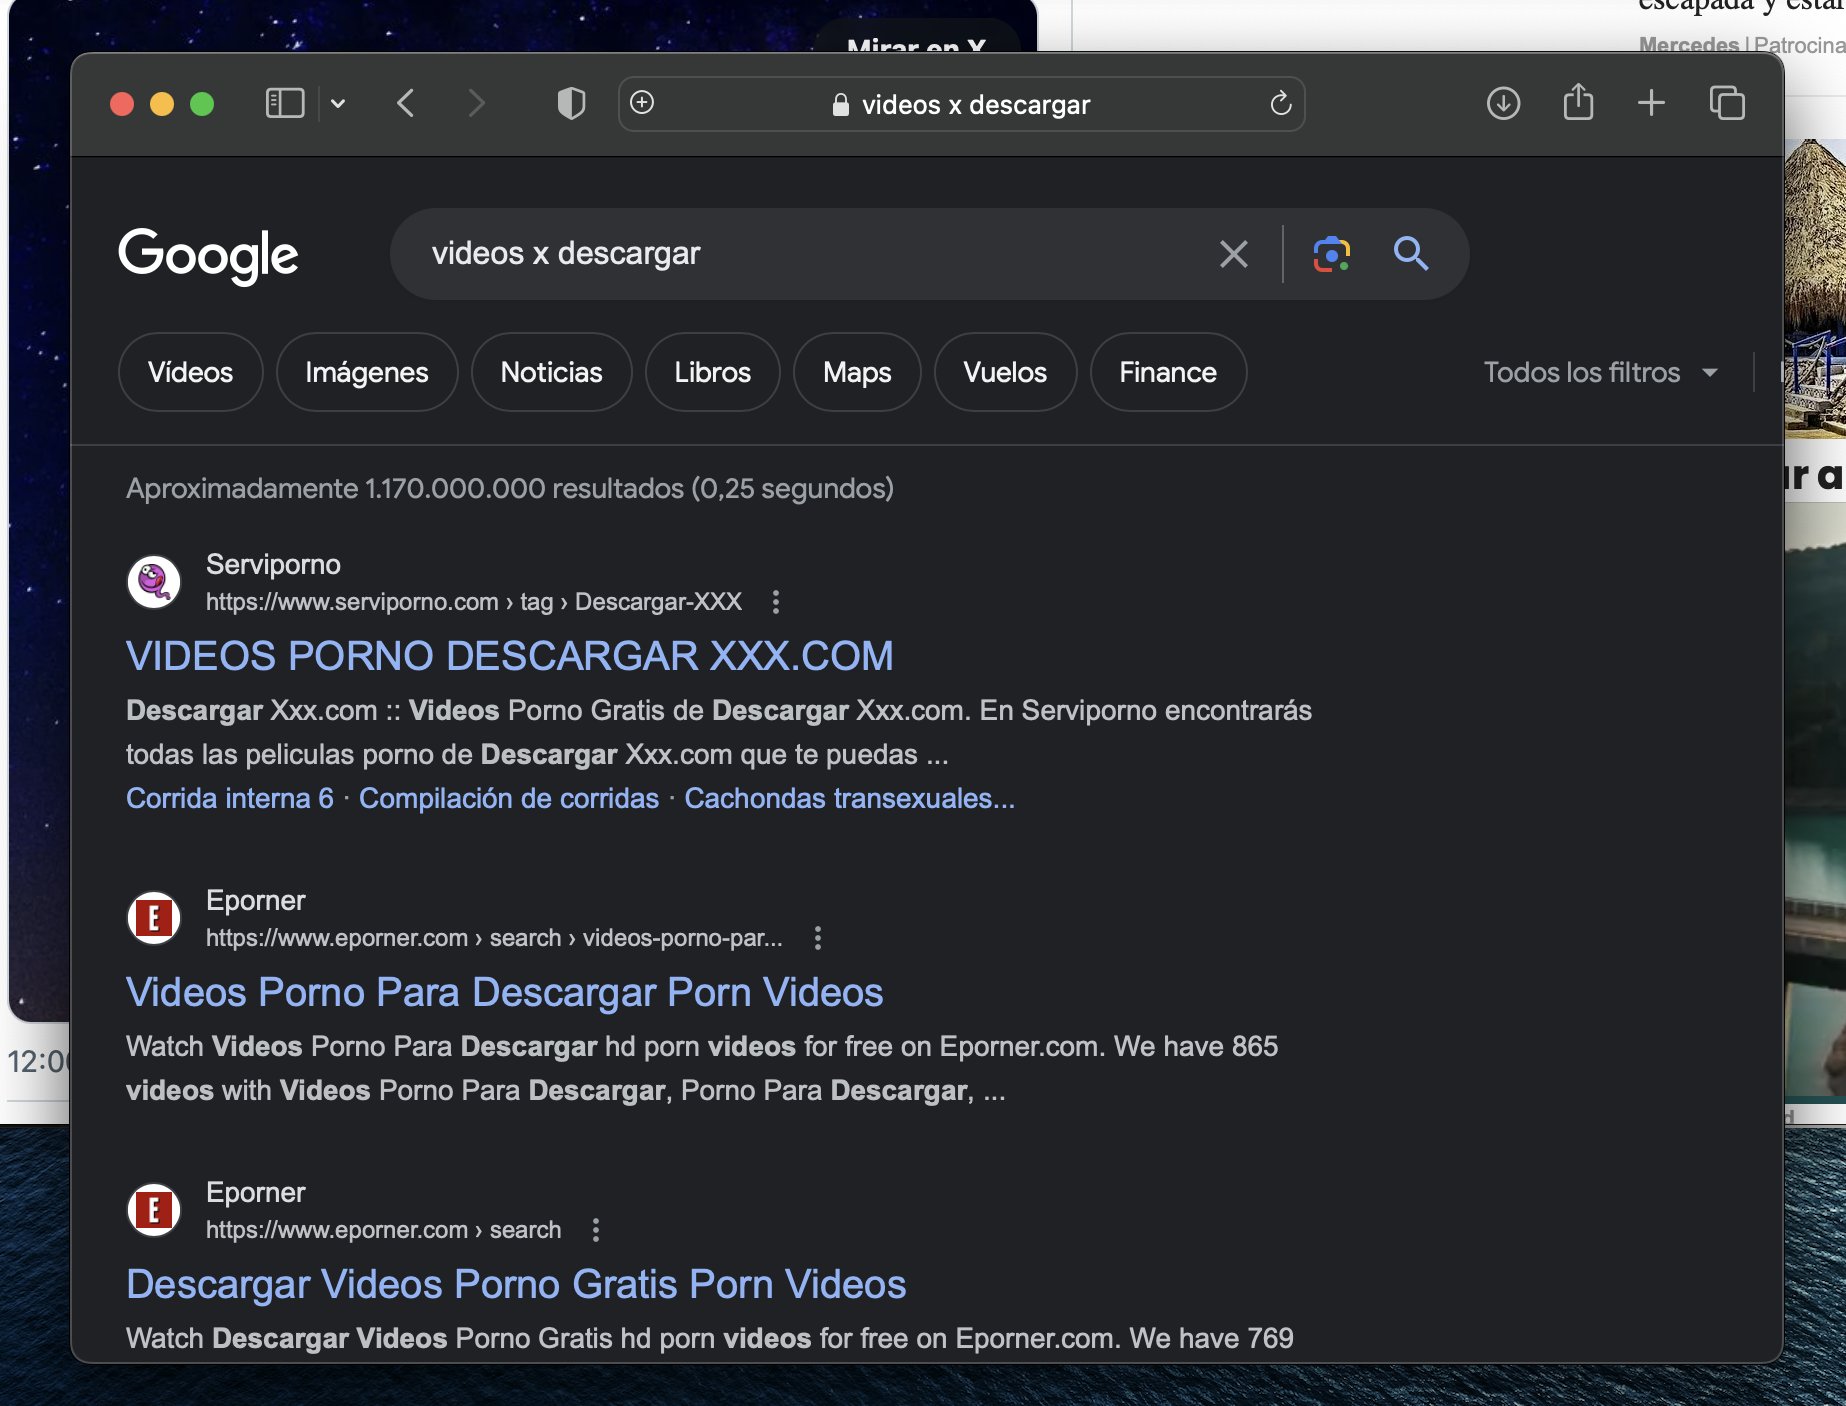Click the eporner.com › search › videos-porno-par URL
The width and height of the screenshot is (1846, 1406).
pyautogui.click(x=494, y=937)
